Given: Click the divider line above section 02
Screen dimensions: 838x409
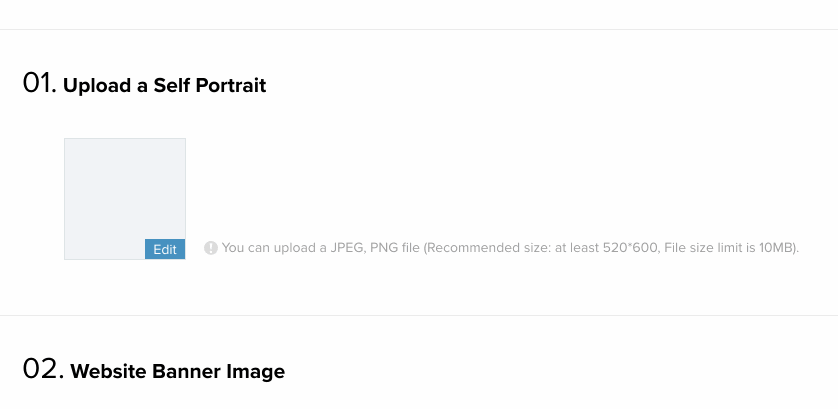Looking at the screenshot, I should 419,316.
